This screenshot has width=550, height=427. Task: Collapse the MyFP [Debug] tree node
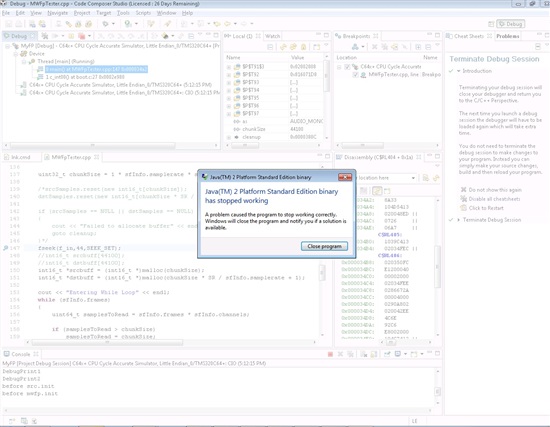click(x=7, y=46)
